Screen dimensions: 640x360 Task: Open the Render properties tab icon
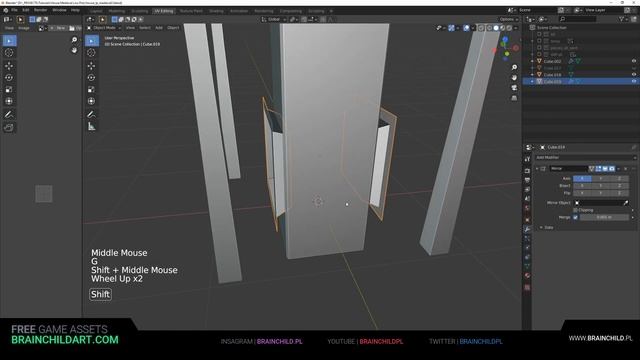pyautogui.click(x=527, y=171)
